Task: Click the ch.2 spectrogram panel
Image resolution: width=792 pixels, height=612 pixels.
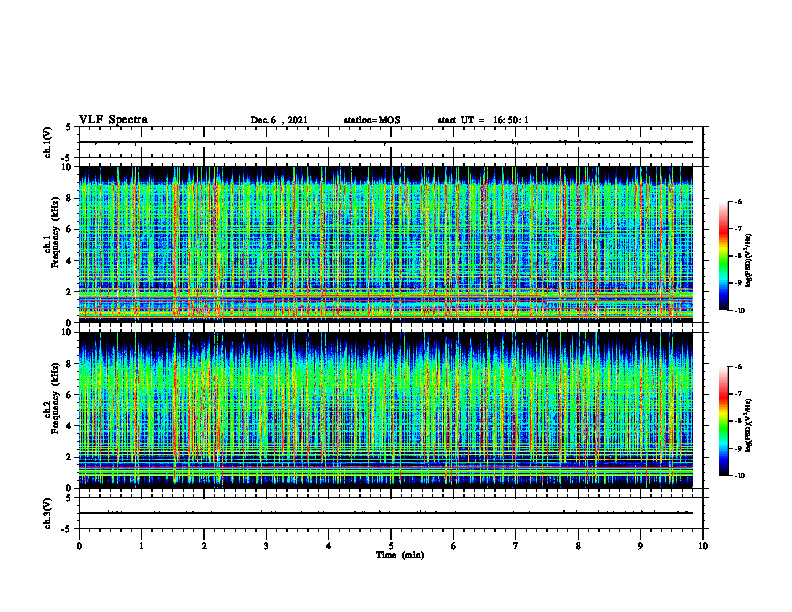Action: click(x=385, y=410)
